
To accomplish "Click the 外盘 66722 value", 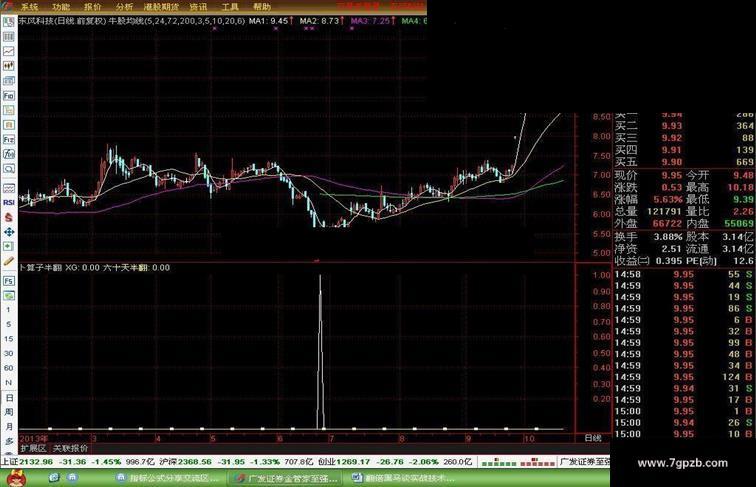I will (667, 223).
